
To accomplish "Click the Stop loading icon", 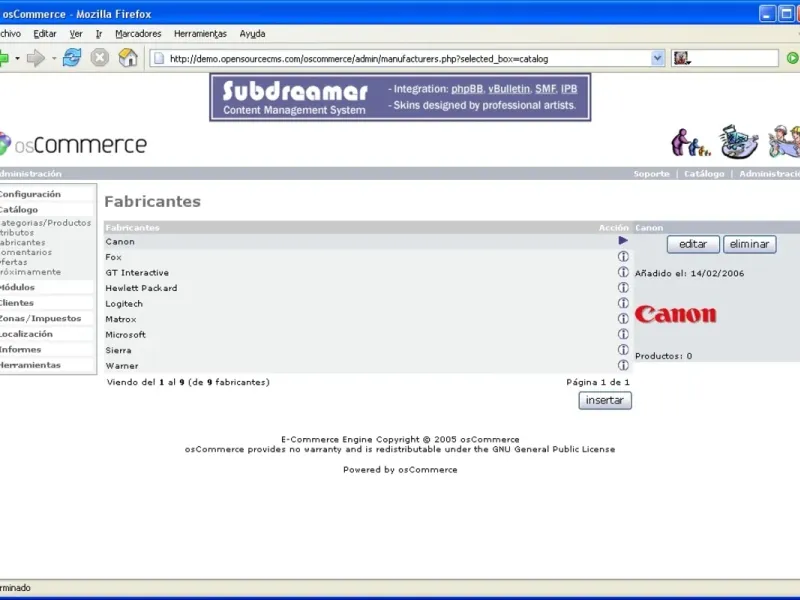I will 99,58.
